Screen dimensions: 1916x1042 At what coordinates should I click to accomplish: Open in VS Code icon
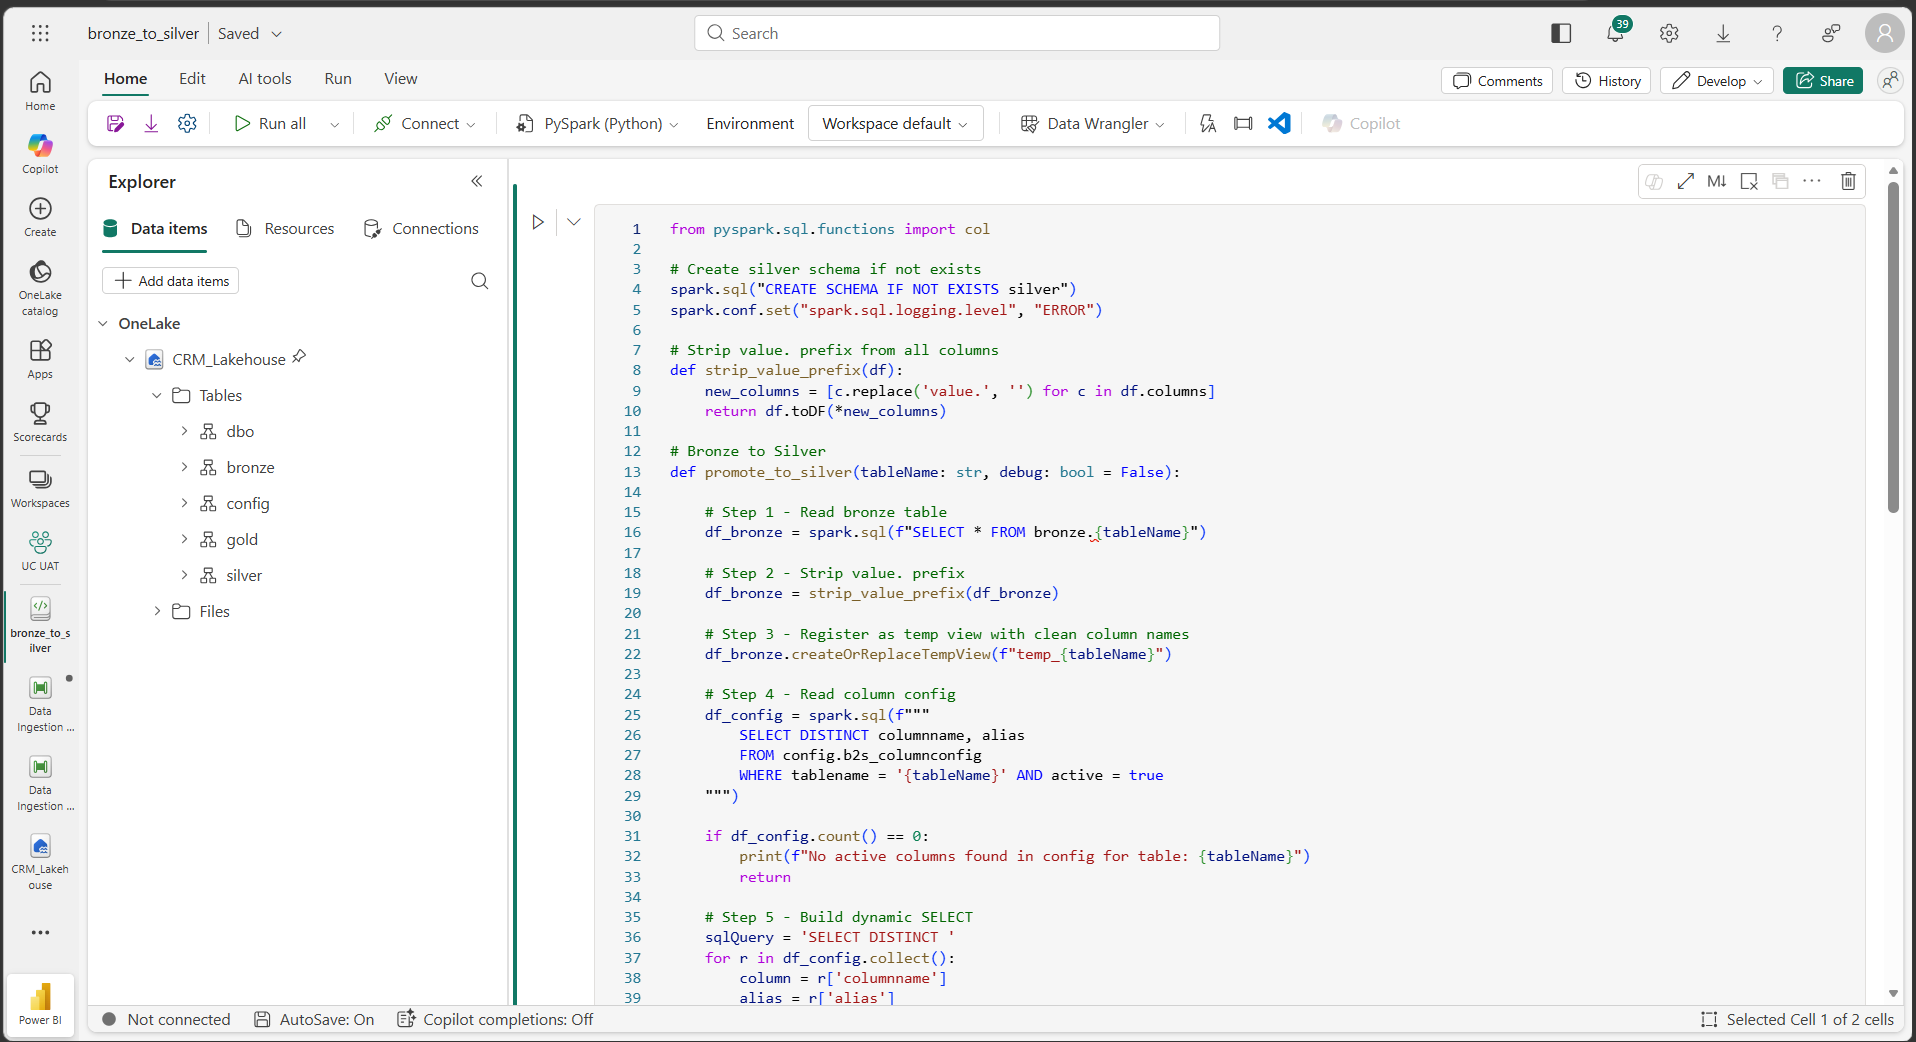click(1279, 123)
